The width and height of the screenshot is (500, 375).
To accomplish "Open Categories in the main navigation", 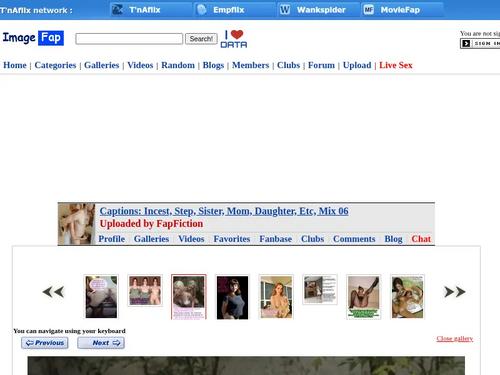I will (x=55, y=65).
